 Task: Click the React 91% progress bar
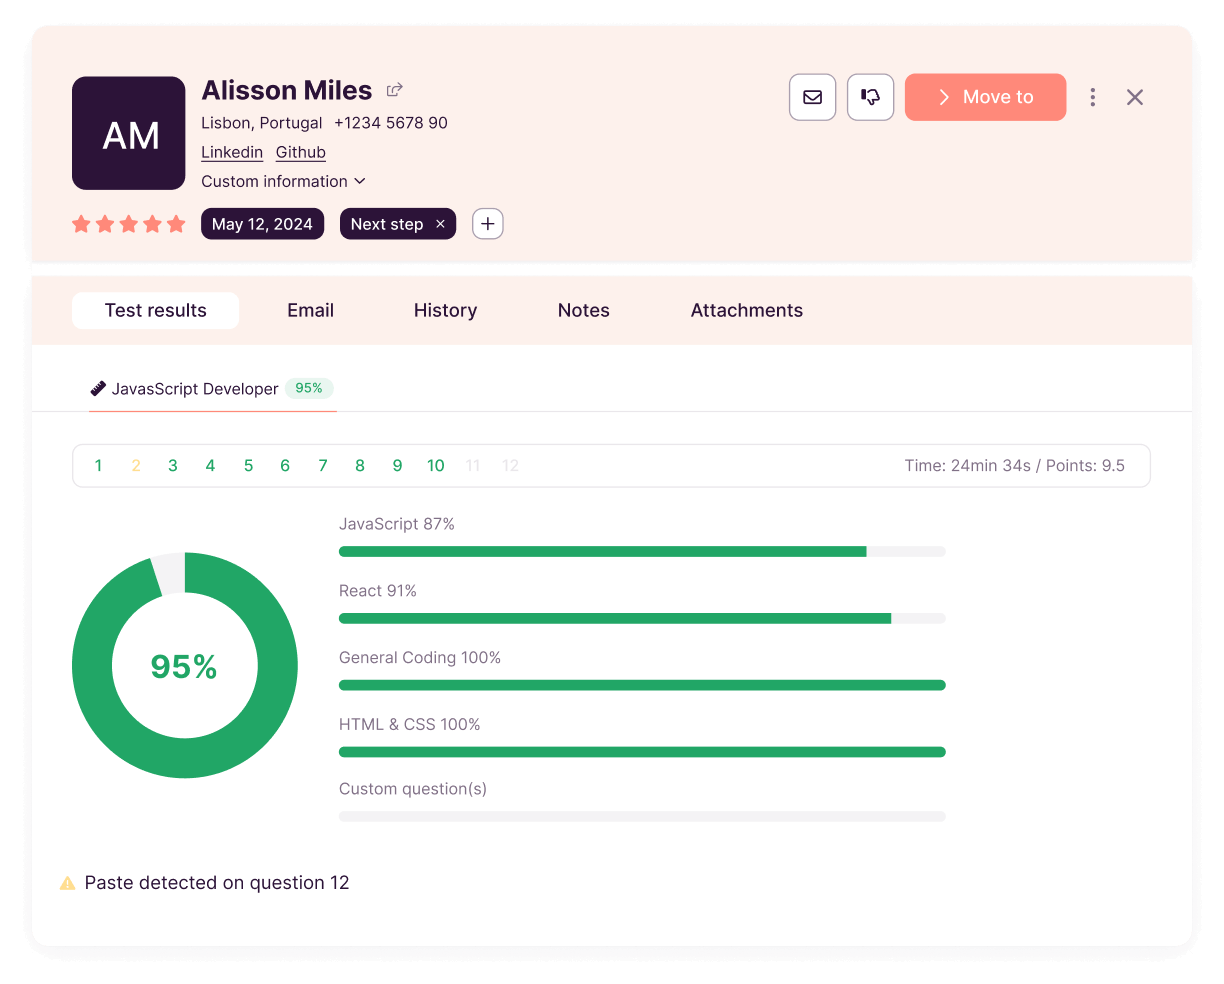click(x=641, y=619)
